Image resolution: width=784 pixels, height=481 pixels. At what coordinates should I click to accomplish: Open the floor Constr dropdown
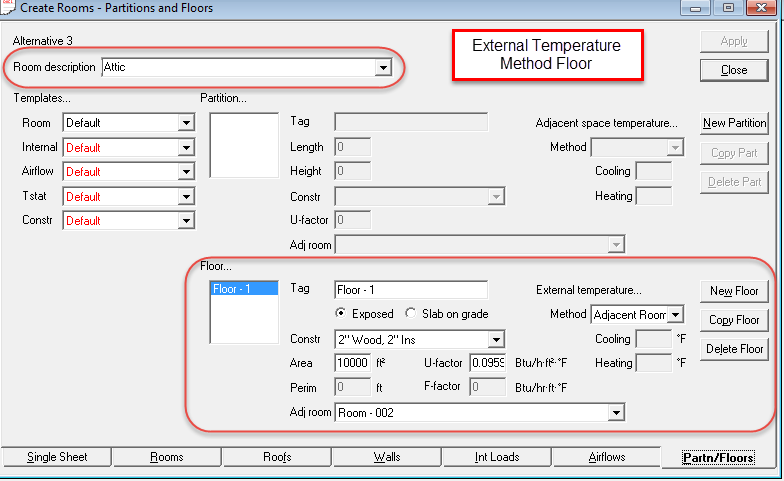point(496,339)
